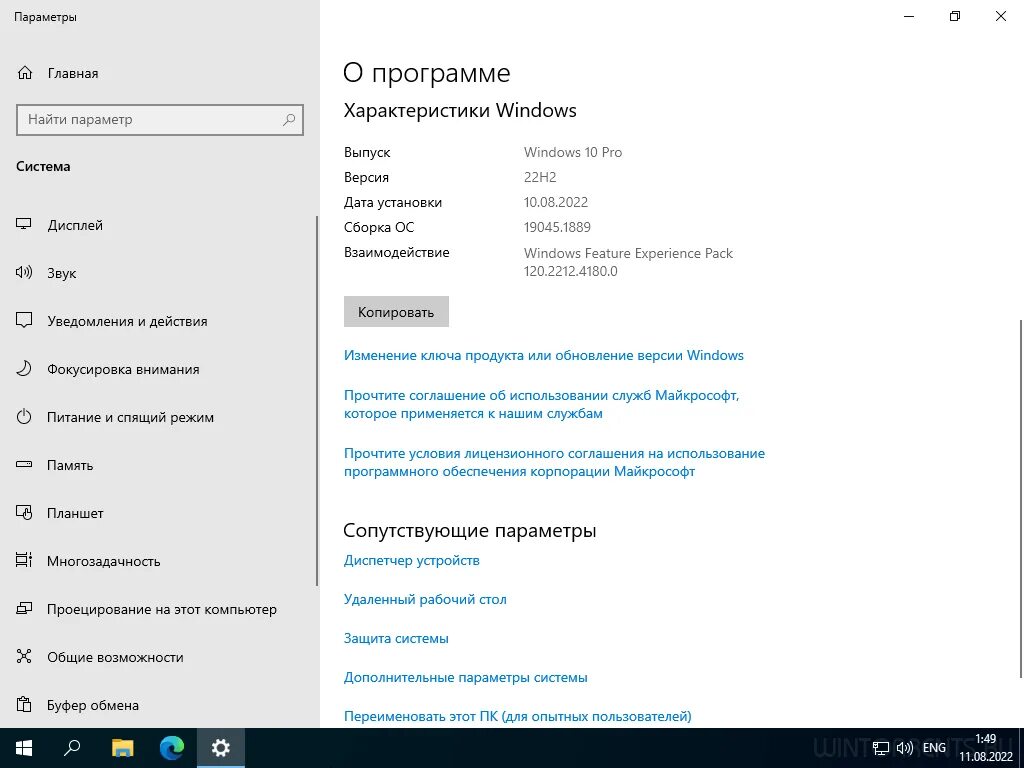Open Многозадачность settings section

click(x=103, y=561)
